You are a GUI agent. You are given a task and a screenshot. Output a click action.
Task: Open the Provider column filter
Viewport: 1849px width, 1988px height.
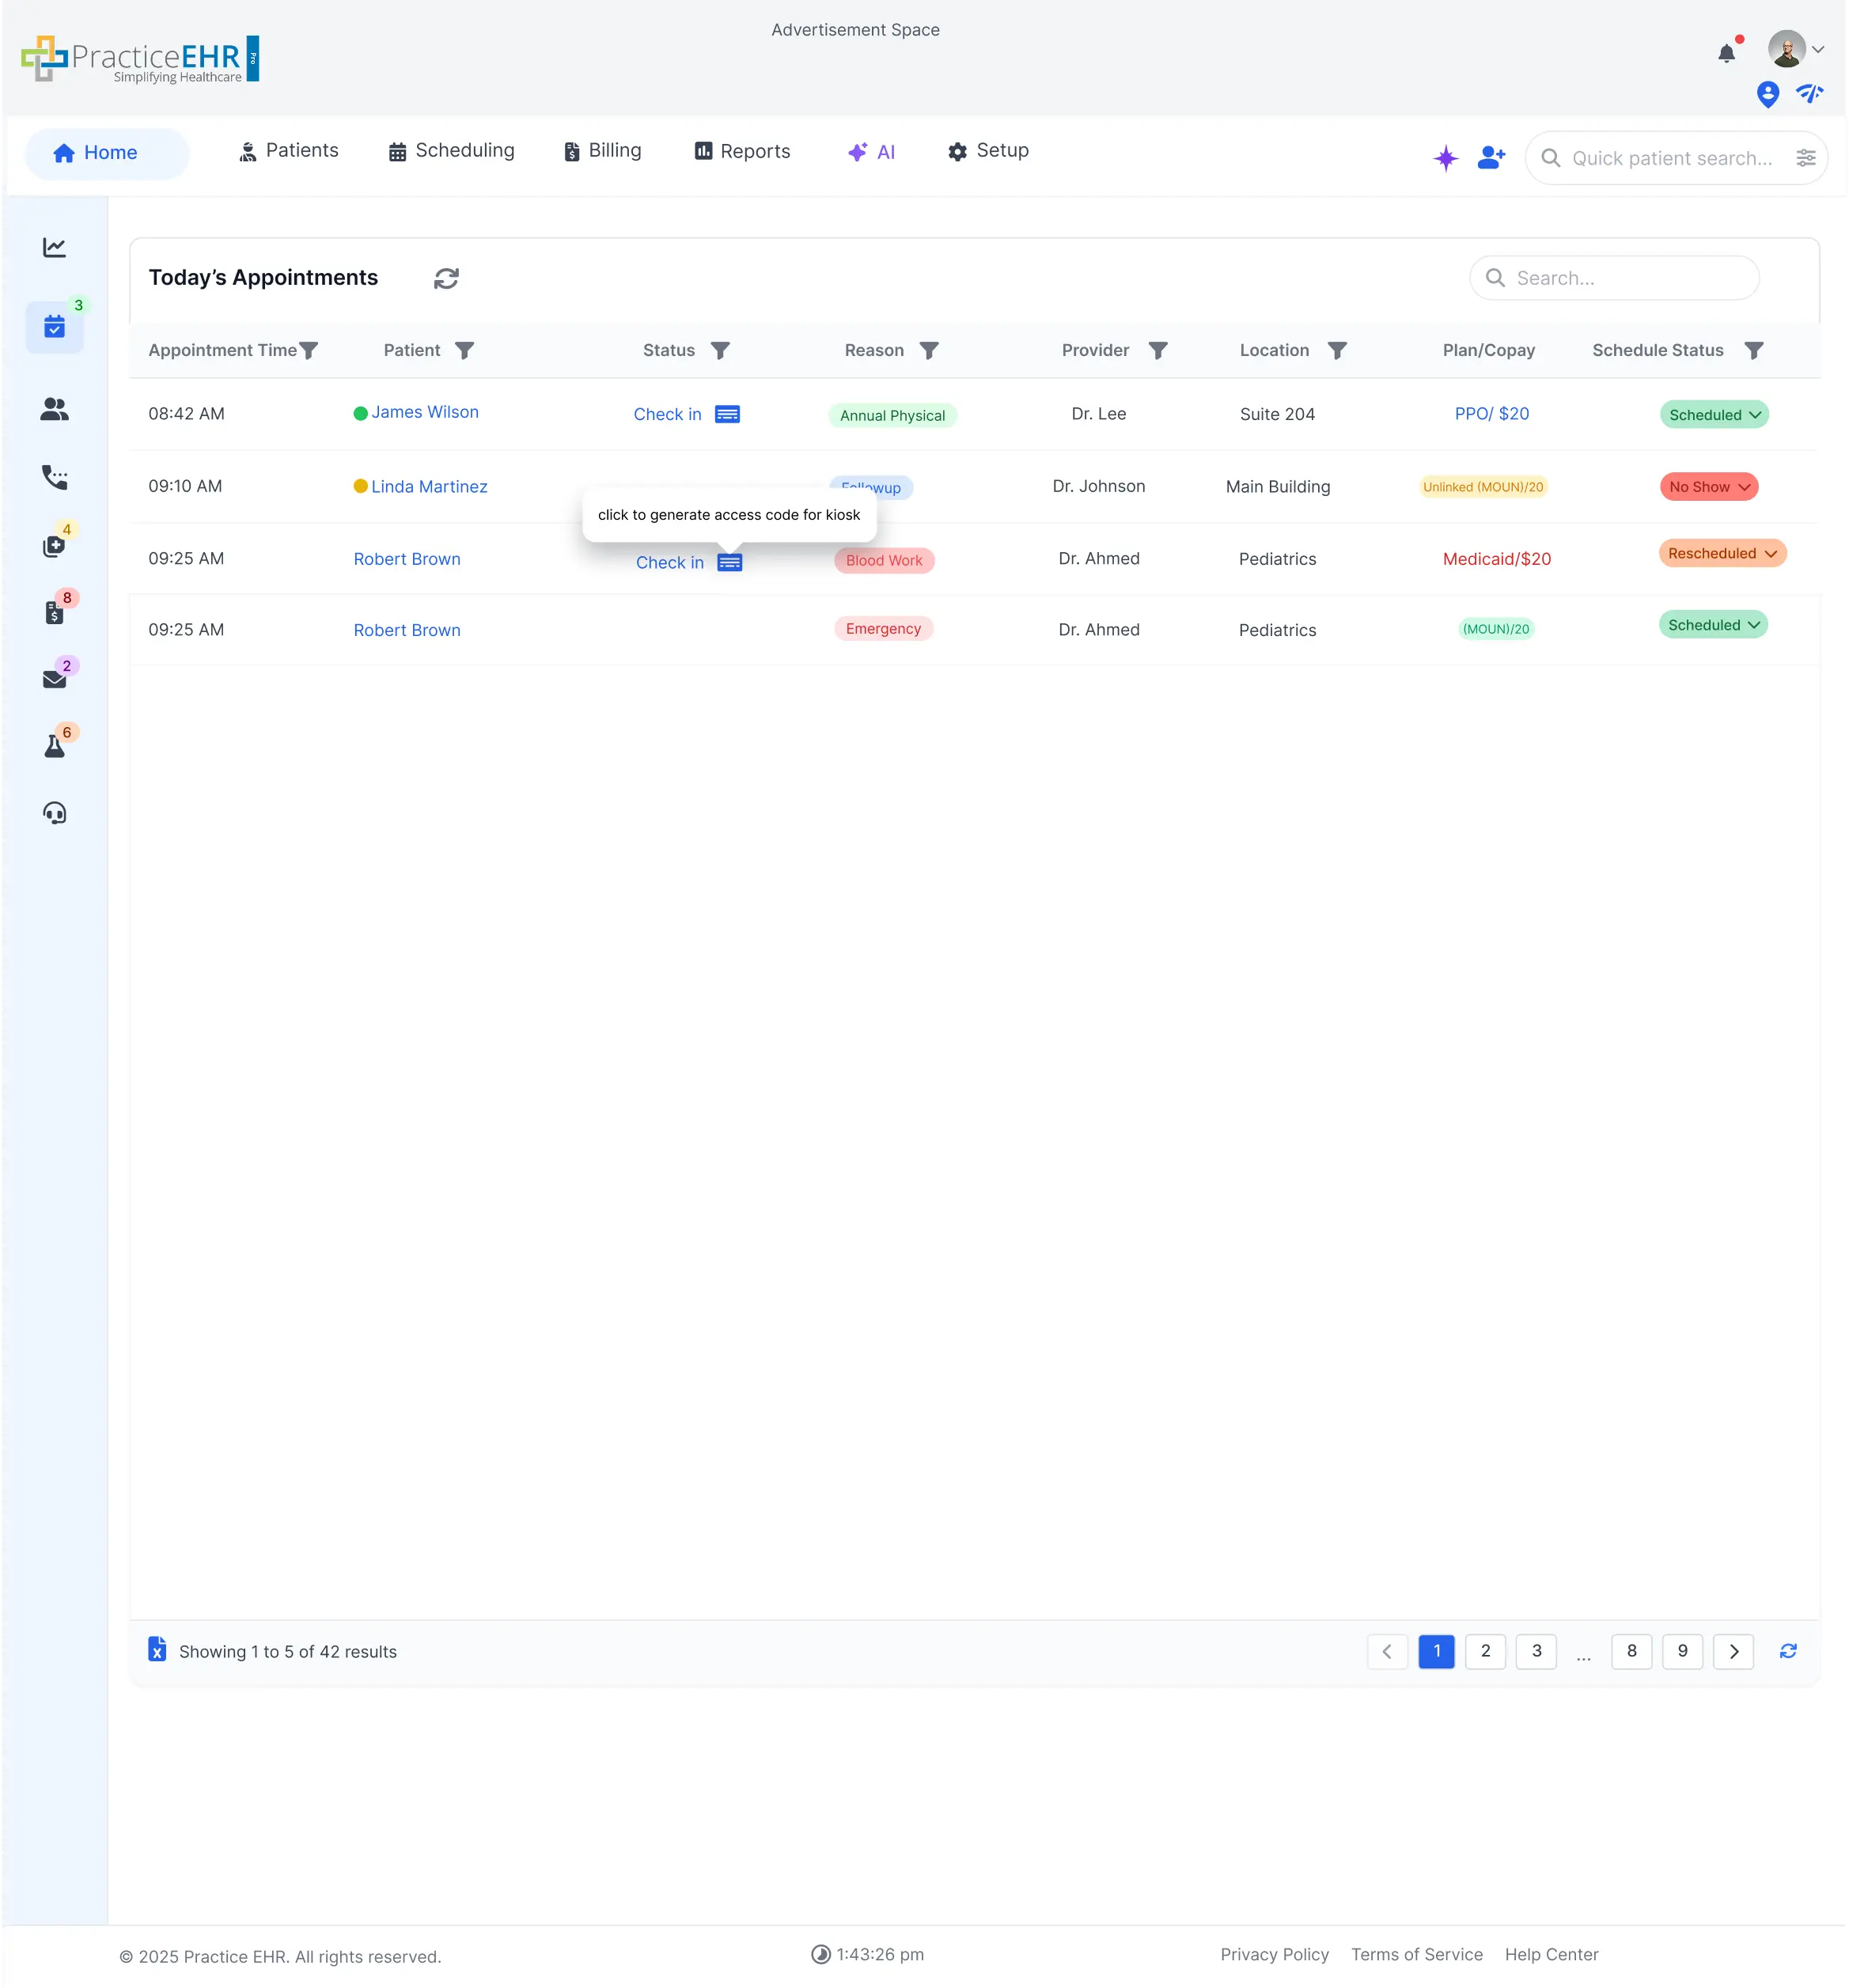[1159, 351]
